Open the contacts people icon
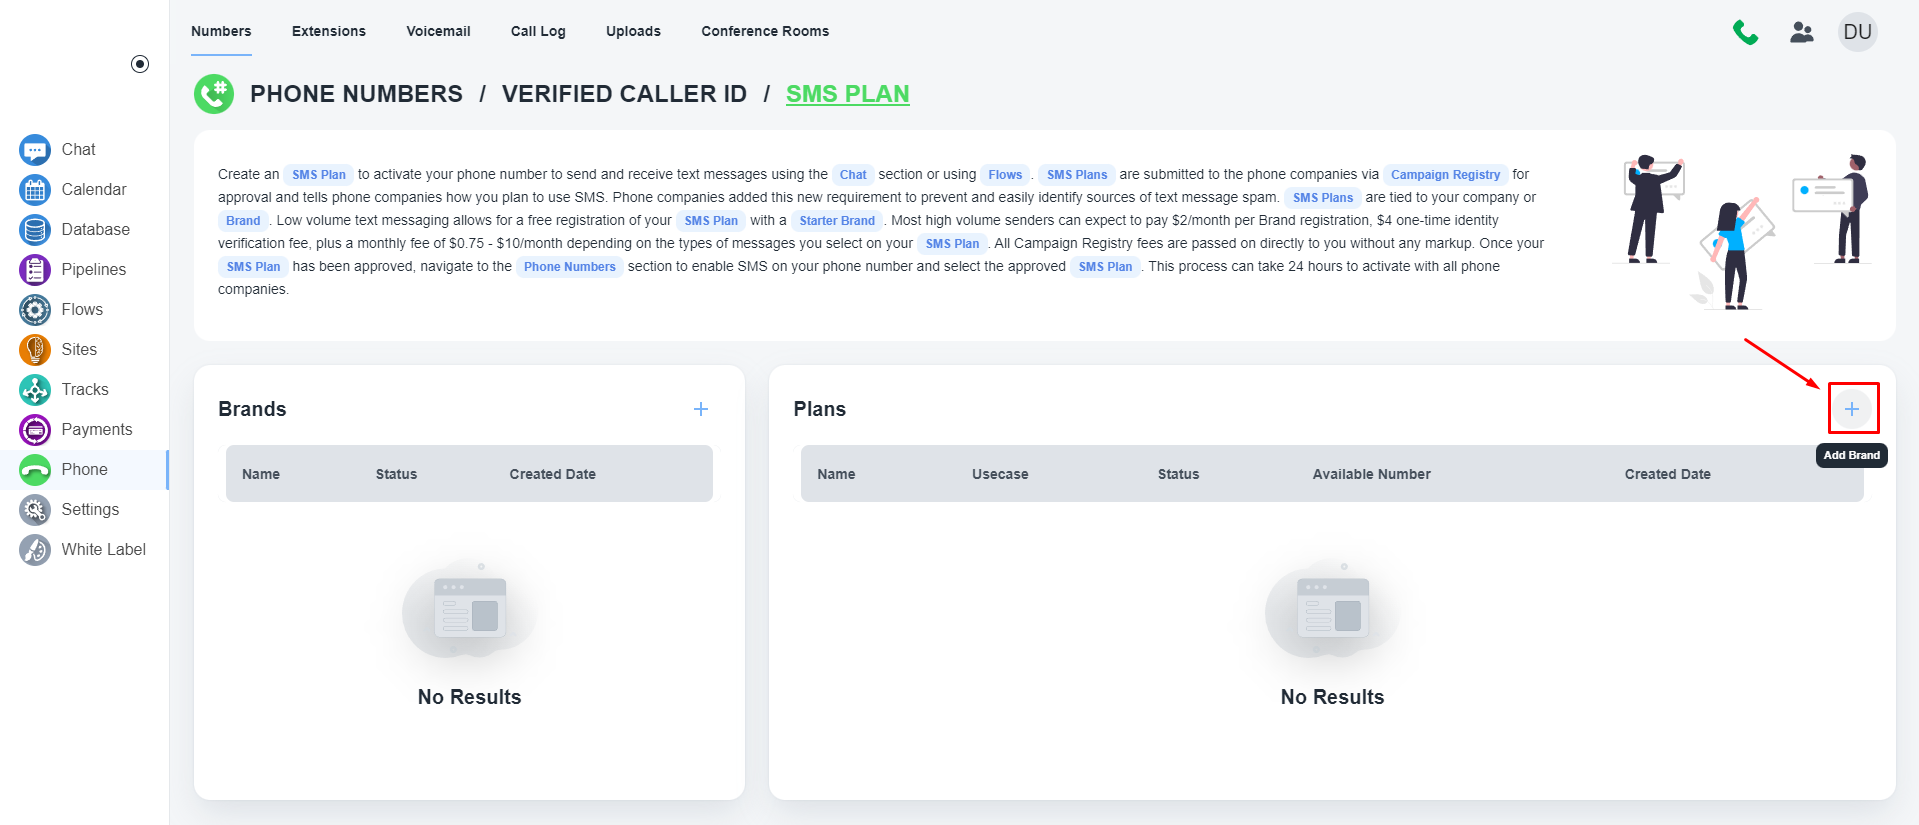 (1802, 32)
